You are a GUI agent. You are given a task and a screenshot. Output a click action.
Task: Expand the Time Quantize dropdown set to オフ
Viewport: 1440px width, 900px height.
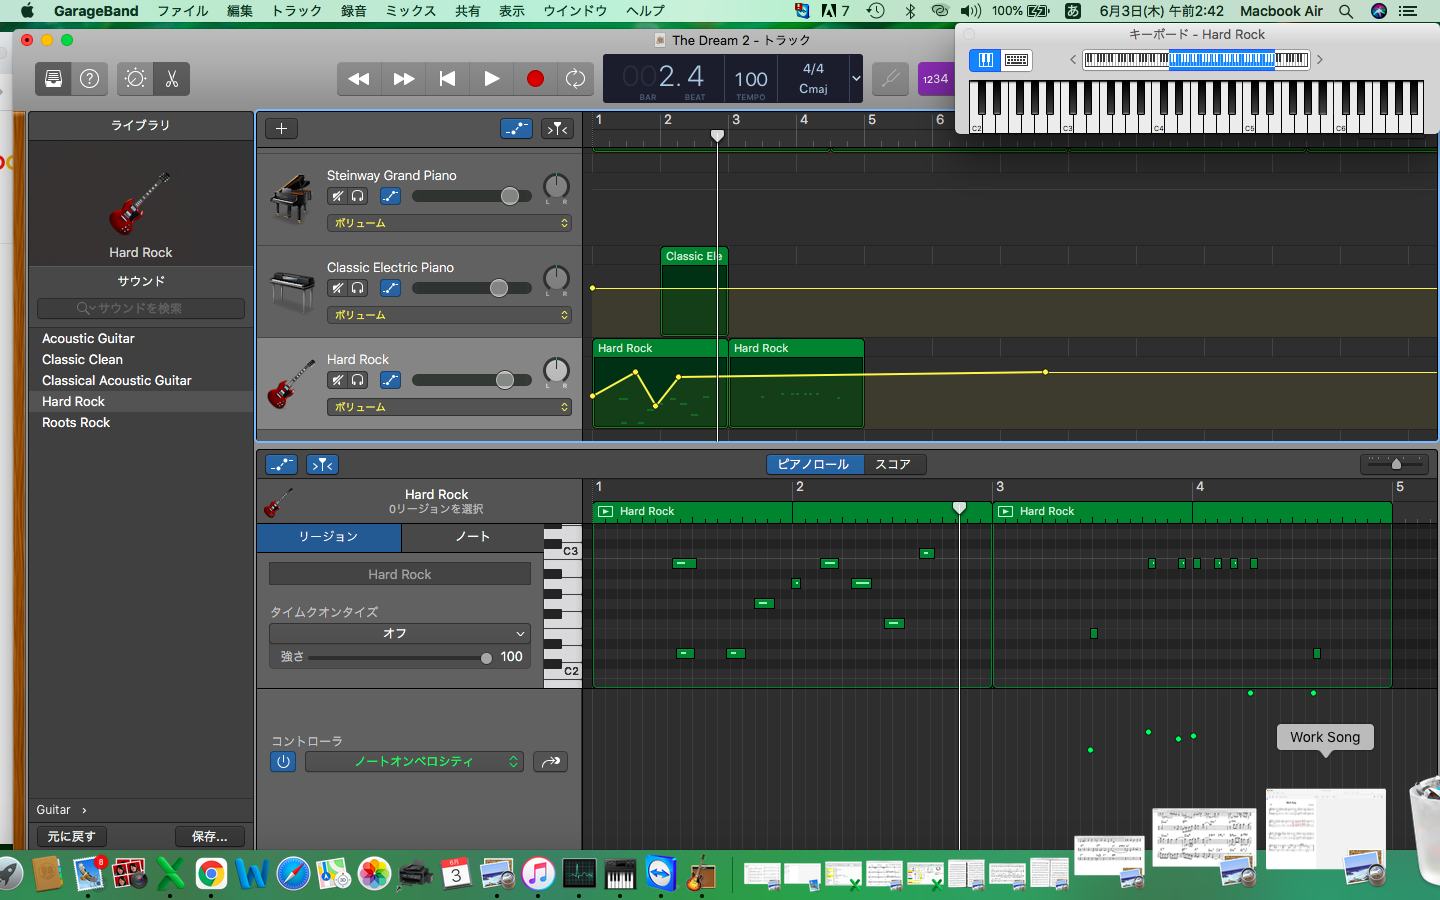[x=399, y=633]
